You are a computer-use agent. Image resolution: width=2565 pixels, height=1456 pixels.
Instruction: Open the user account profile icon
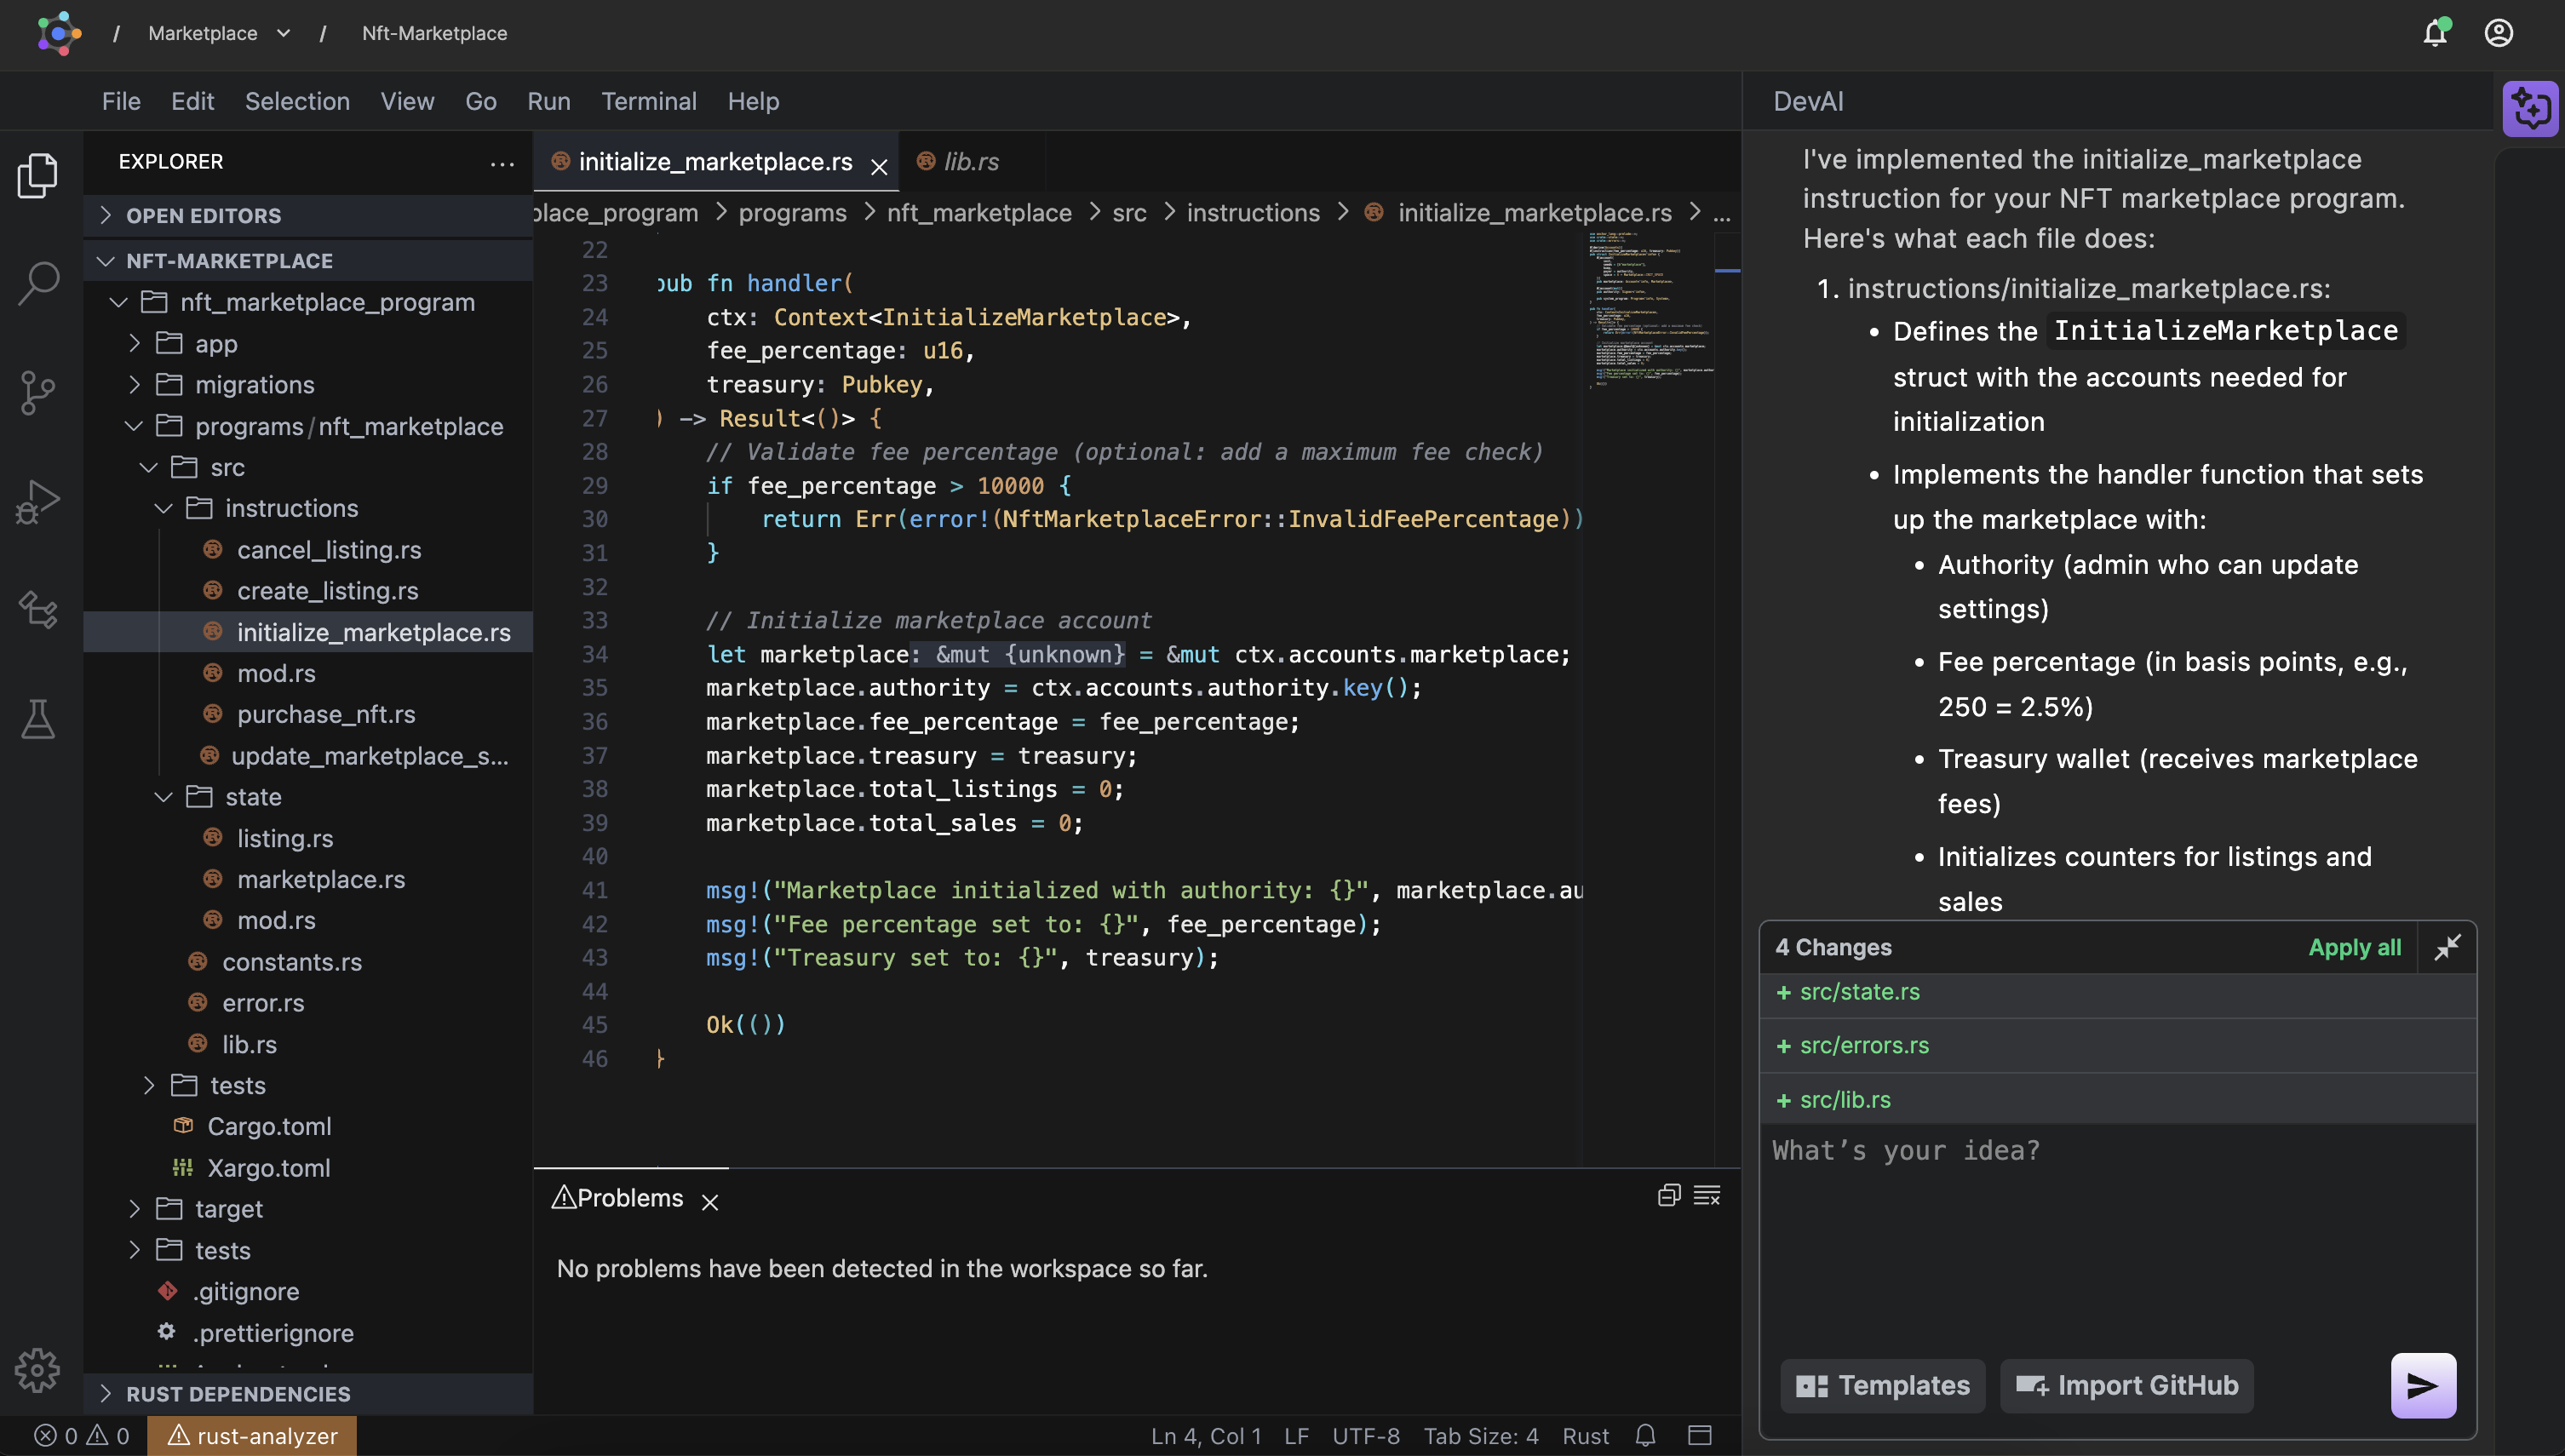click(x=2499, y=33)
